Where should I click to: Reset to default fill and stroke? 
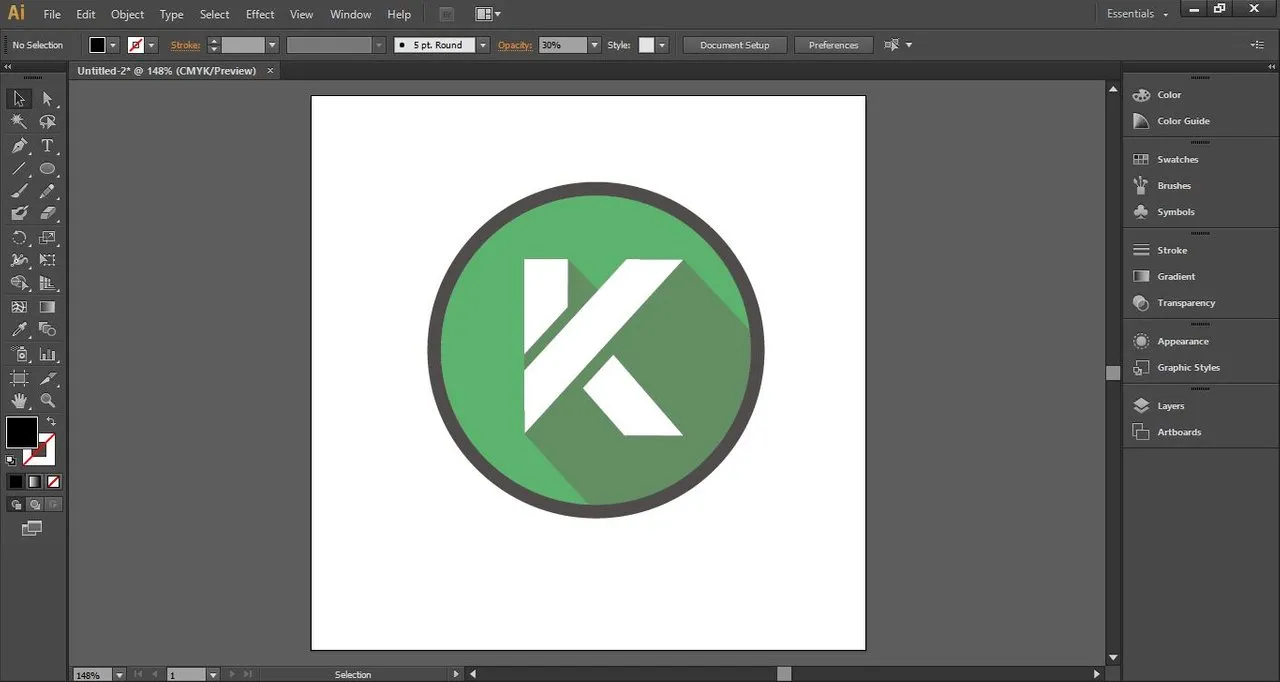pos(11,461)
